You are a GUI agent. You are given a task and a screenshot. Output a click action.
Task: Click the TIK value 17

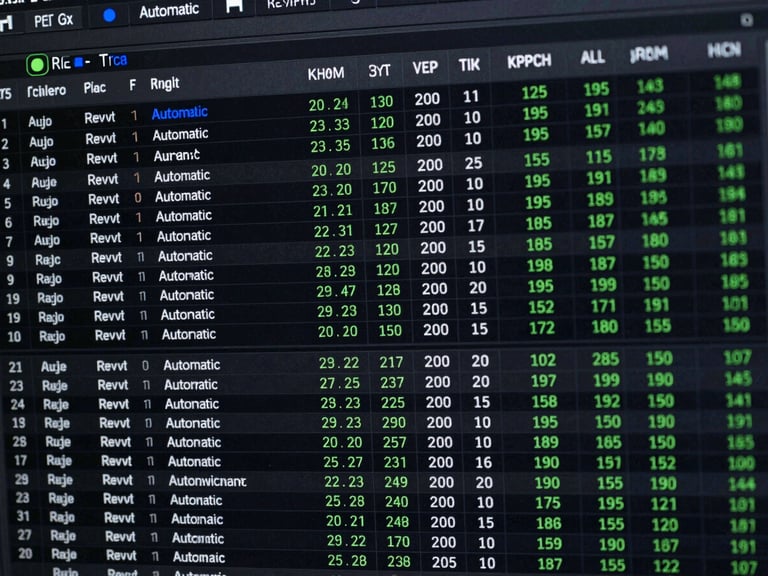(x=476, y=226)
